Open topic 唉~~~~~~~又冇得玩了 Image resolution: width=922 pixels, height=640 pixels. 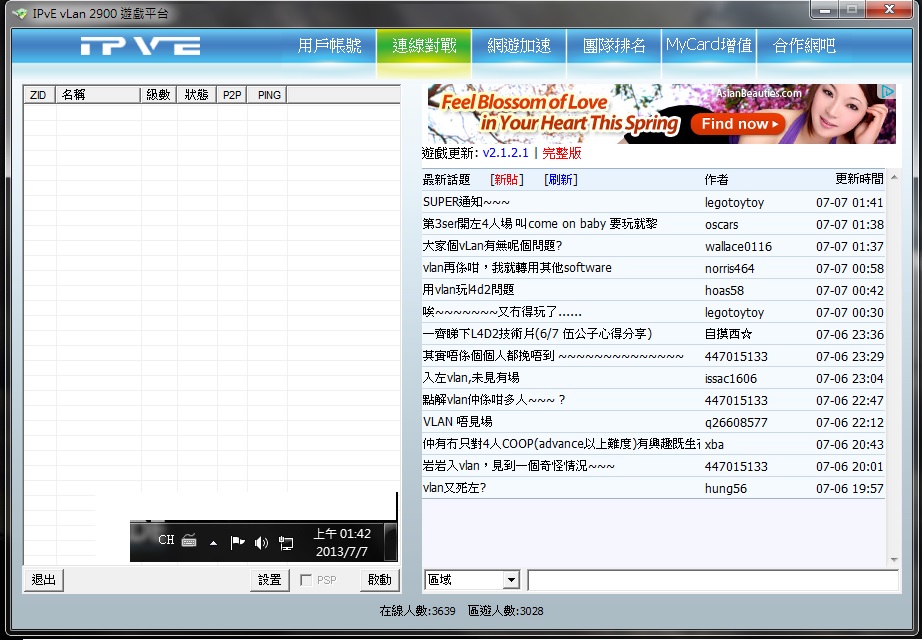tap(502, 312)
